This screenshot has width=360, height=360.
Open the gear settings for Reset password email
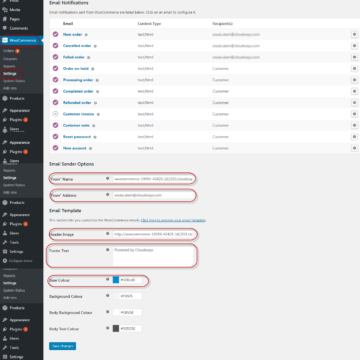pyautogui.click(x=354, y=137)
